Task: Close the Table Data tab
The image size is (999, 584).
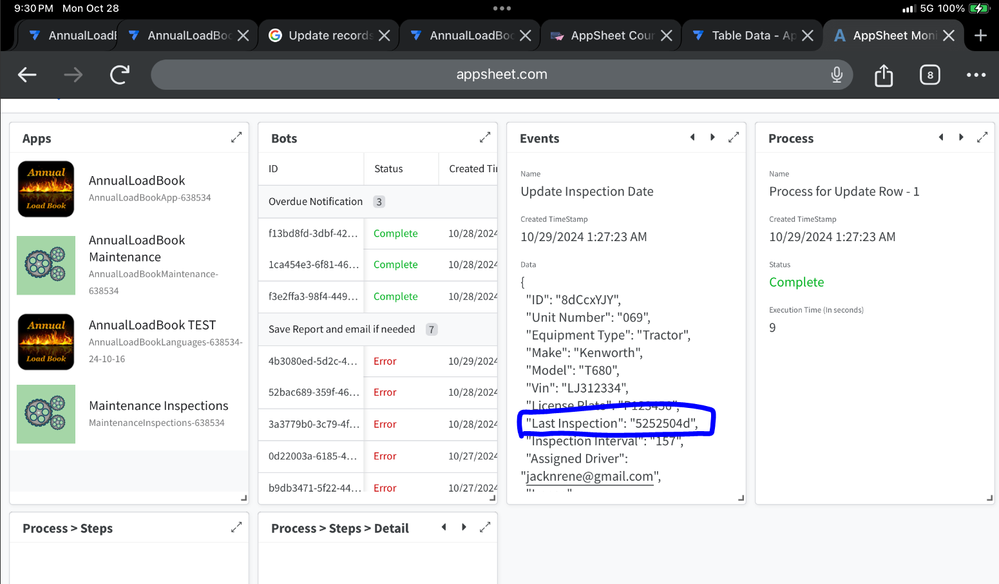Action: [x=807, y=36]
